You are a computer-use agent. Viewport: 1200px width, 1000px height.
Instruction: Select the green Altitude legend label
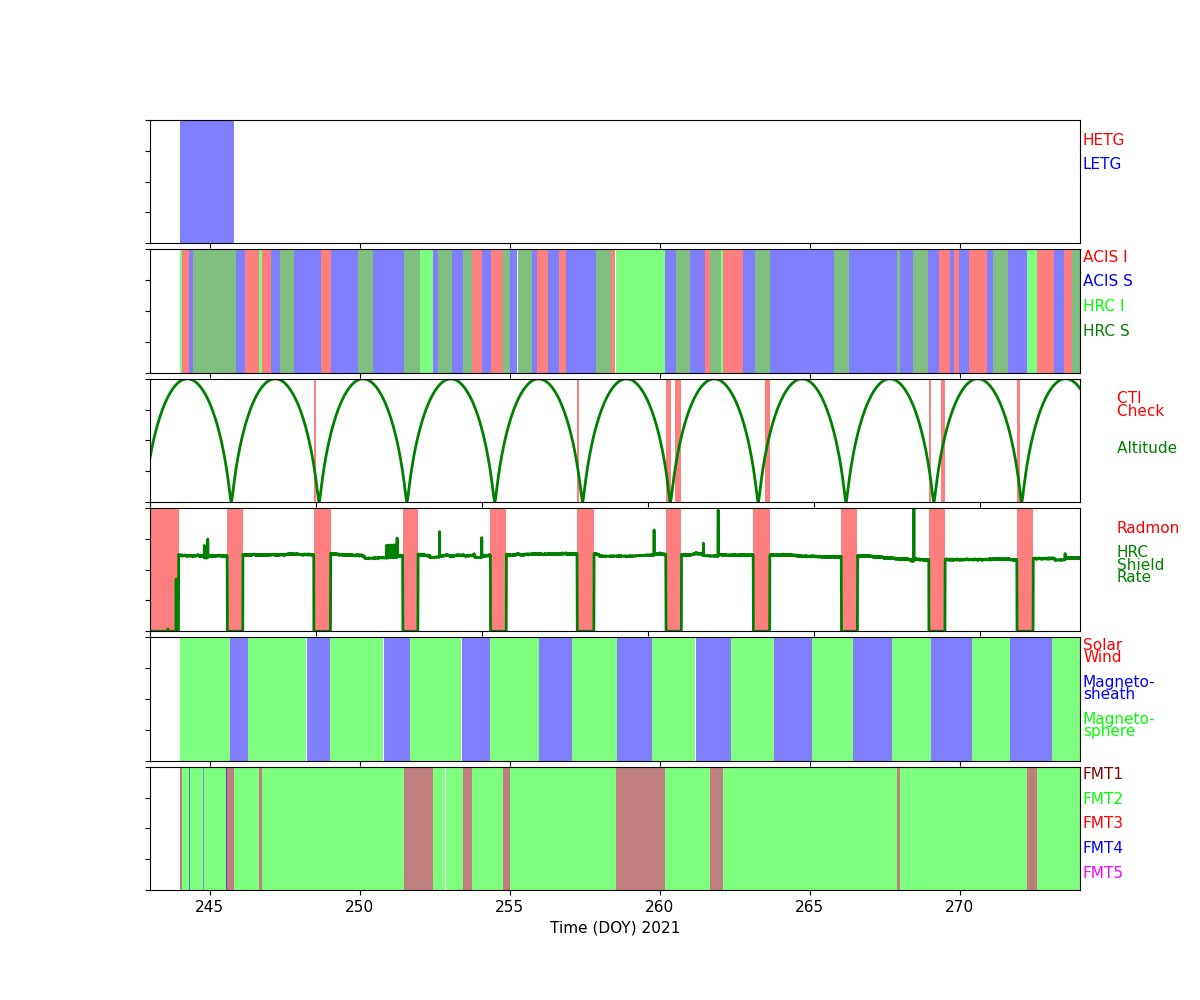click(1146, 448)
